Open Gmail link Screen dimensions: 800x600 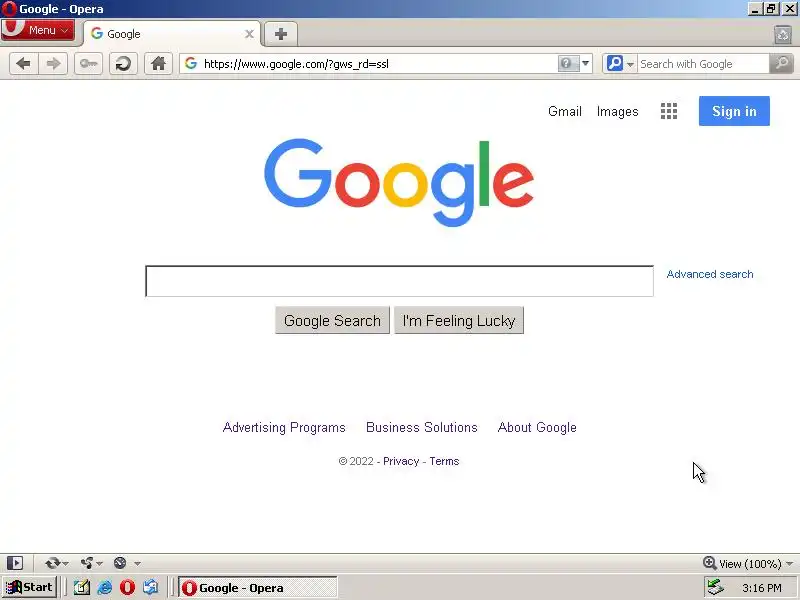pyautogui.click(x=564, y=111)
